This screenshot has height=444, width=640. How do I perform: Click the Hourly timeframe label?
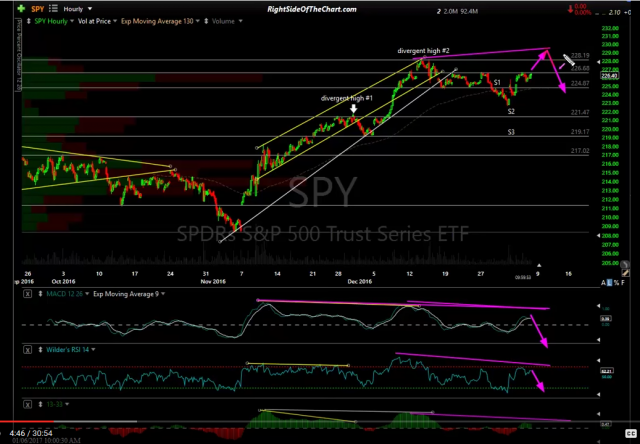73,9
